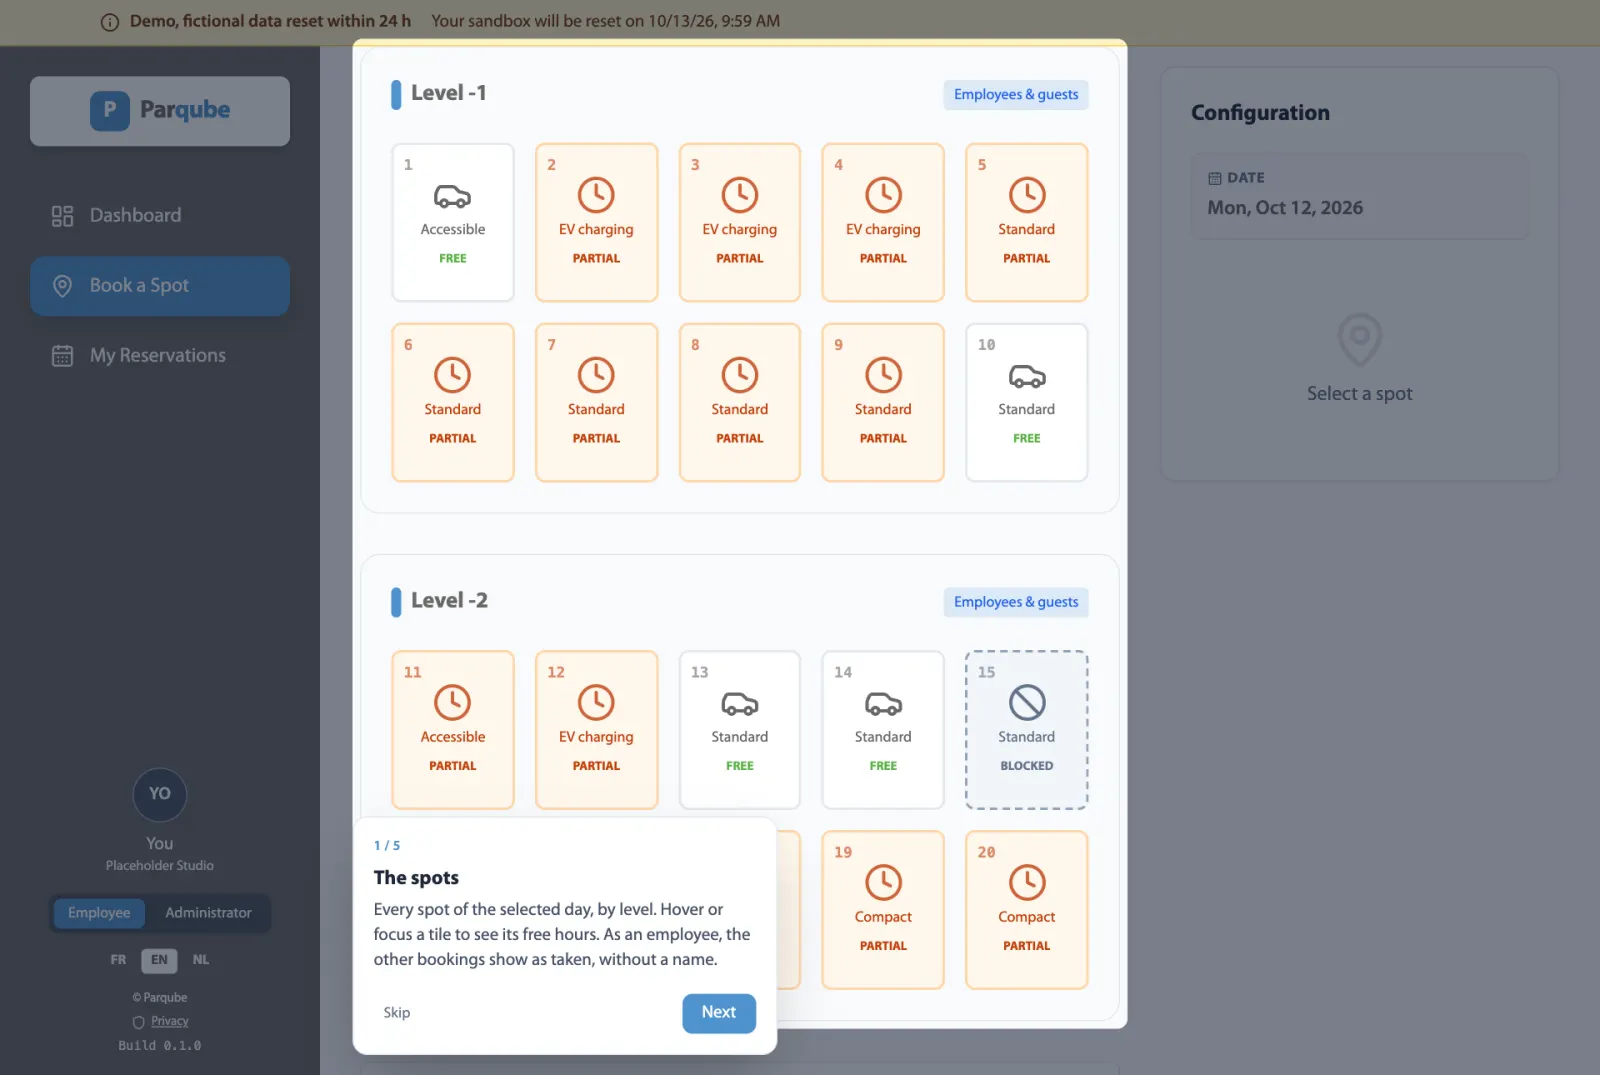Screen dimensions: 1600x1075
Task: Click clock icon on Standard spot 8
Action: click(740, 375)
